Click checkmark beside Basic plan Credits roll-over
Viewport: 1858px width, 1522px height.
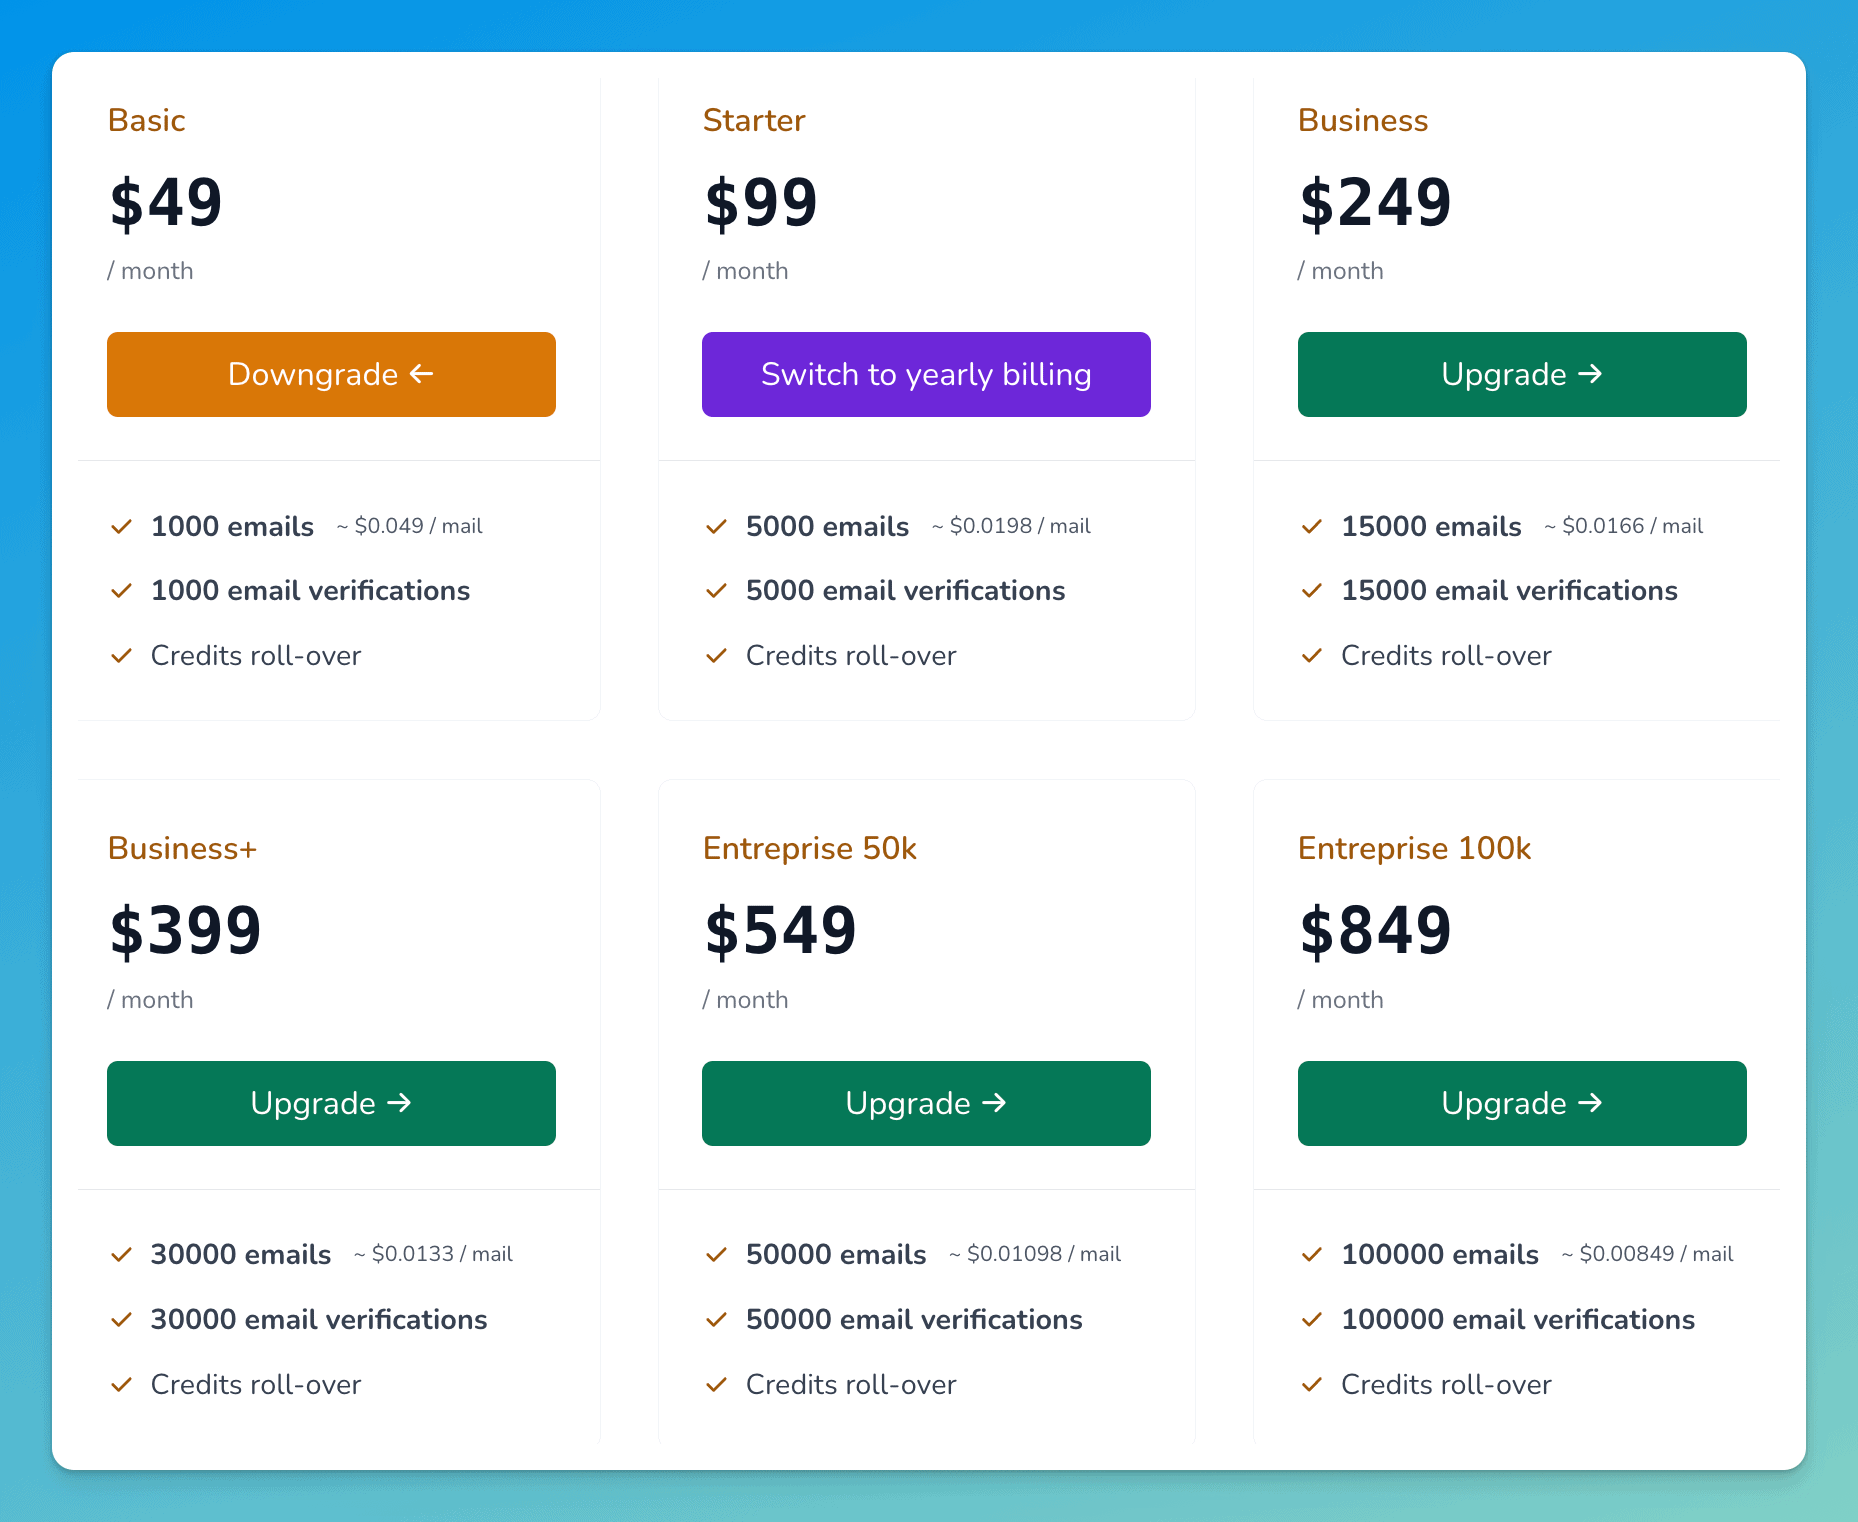tap(121, 656)
